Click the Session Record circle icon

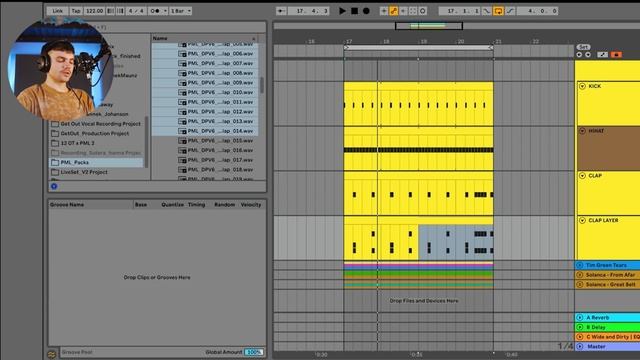click(x=423, y=11)
